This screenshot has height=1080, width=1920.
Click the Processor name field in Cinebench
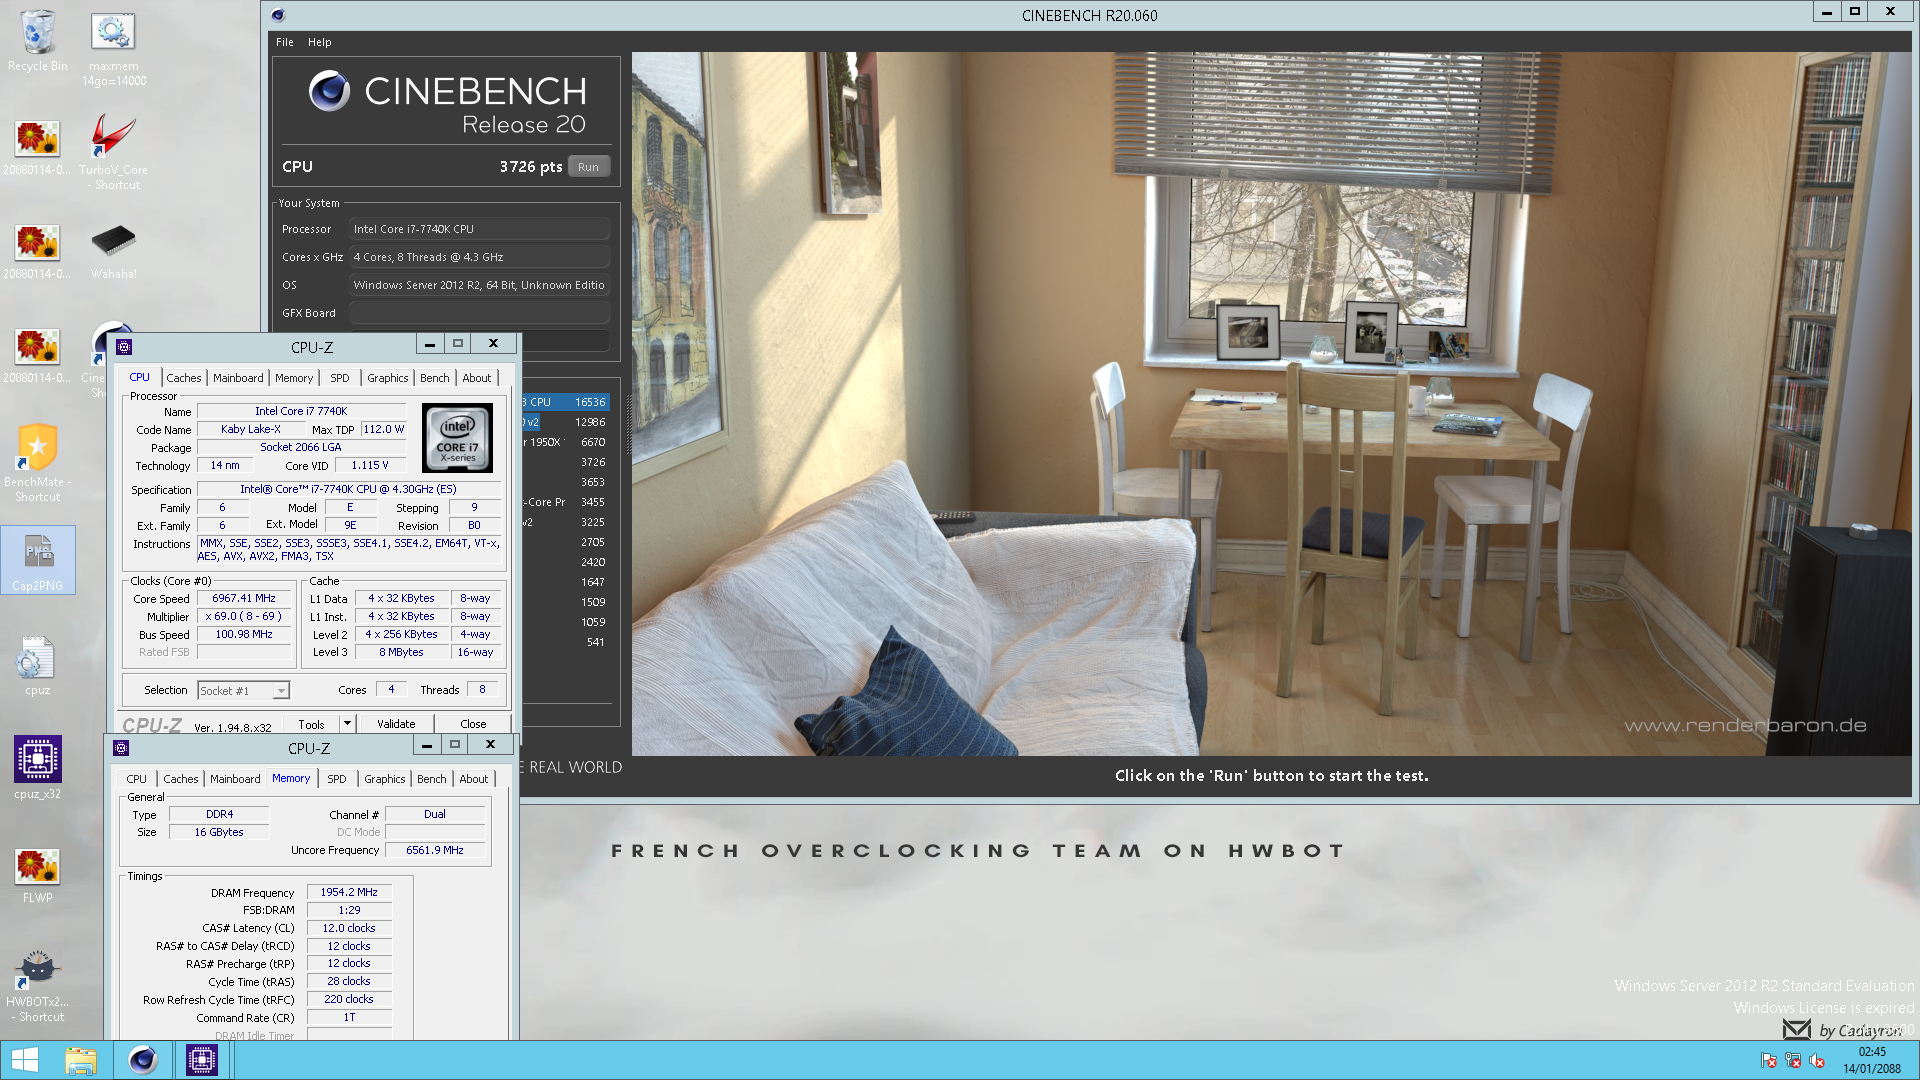479,229
